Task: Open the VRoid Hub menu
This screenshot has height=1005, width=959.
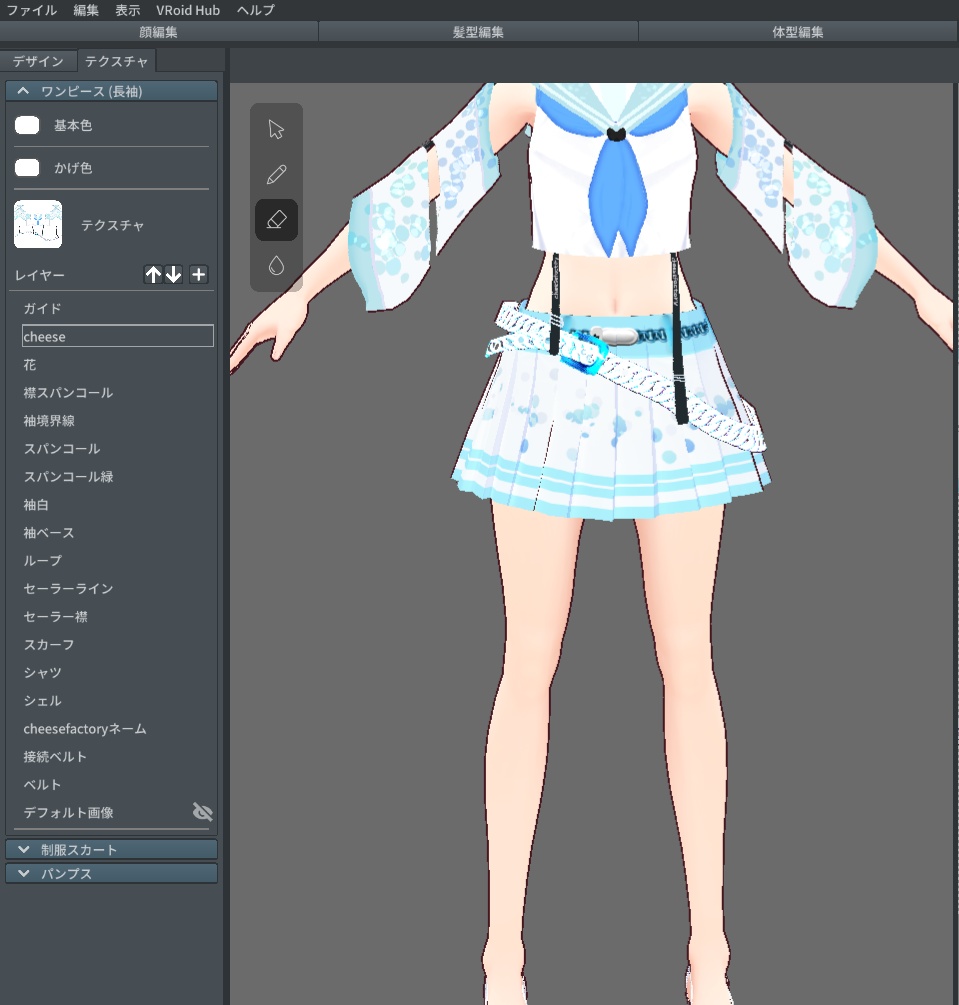Action: point(187,10)
